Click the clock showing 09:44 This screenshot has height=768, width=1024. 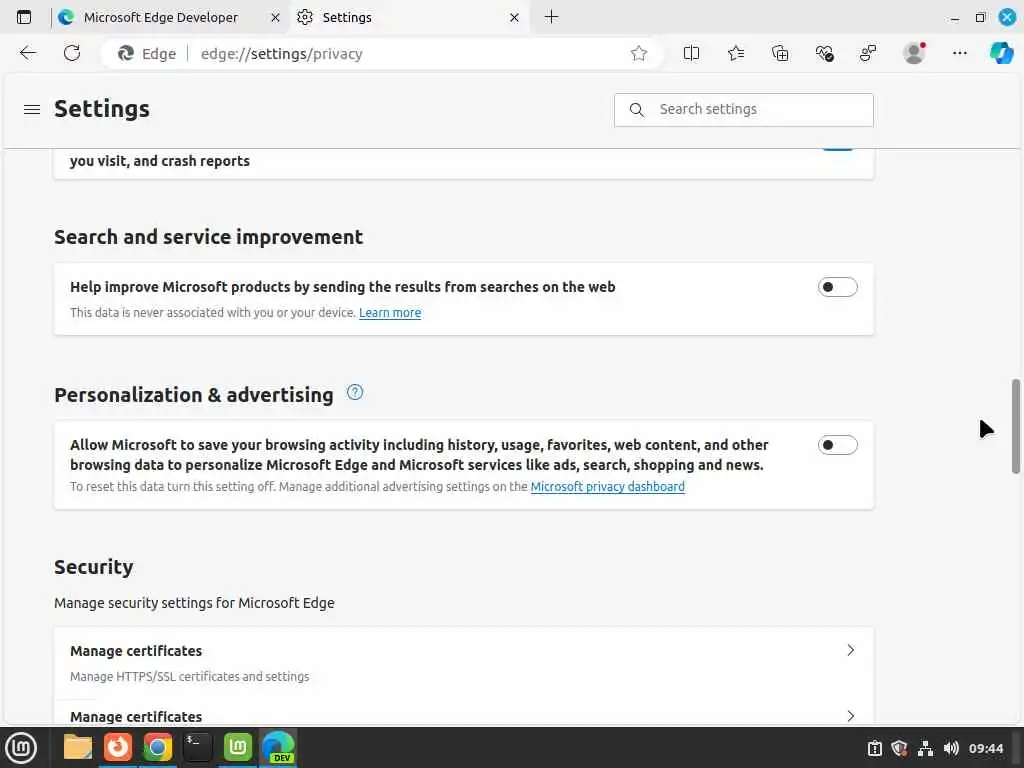(x=985, y=748)
